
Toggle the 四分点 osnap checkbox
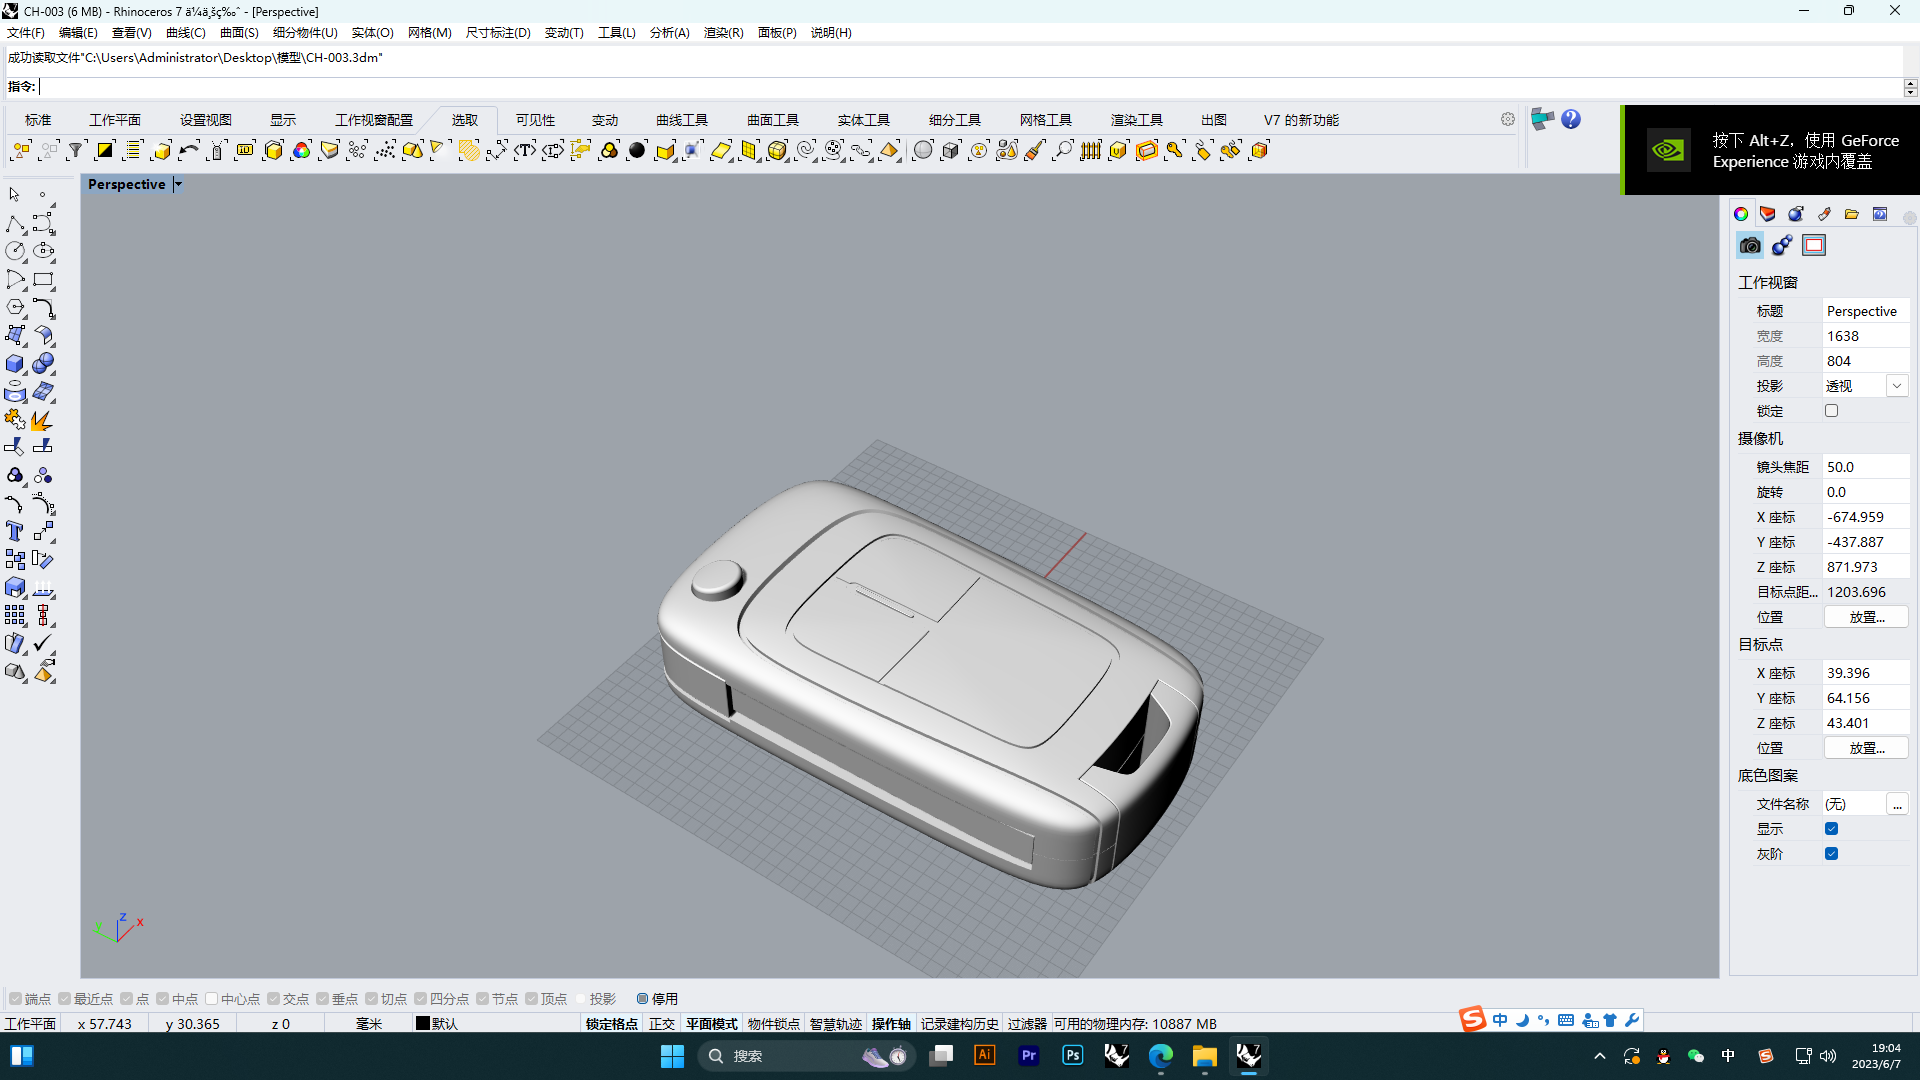click(420, 999)
